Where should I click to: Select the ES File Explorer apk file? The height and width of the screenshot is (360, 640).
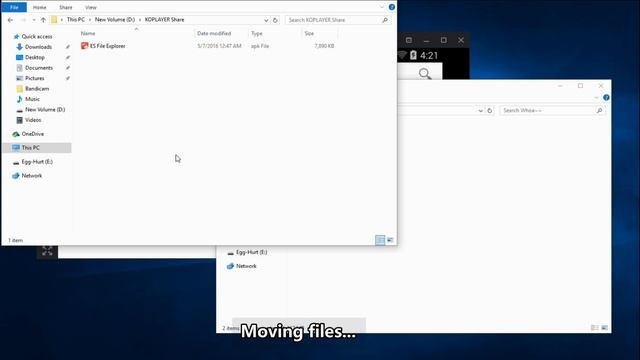pos(208,46)
